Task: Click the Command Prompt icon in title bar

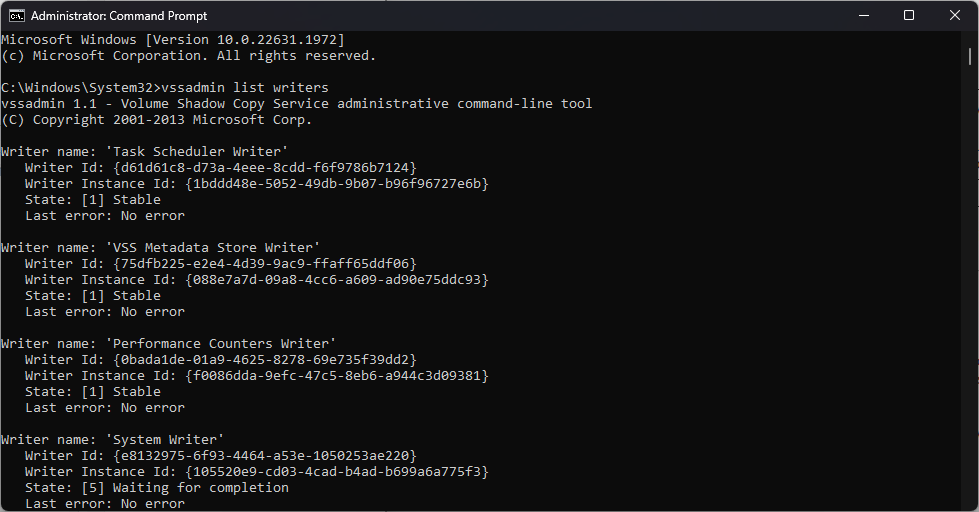Action: [x=17, y=15]
